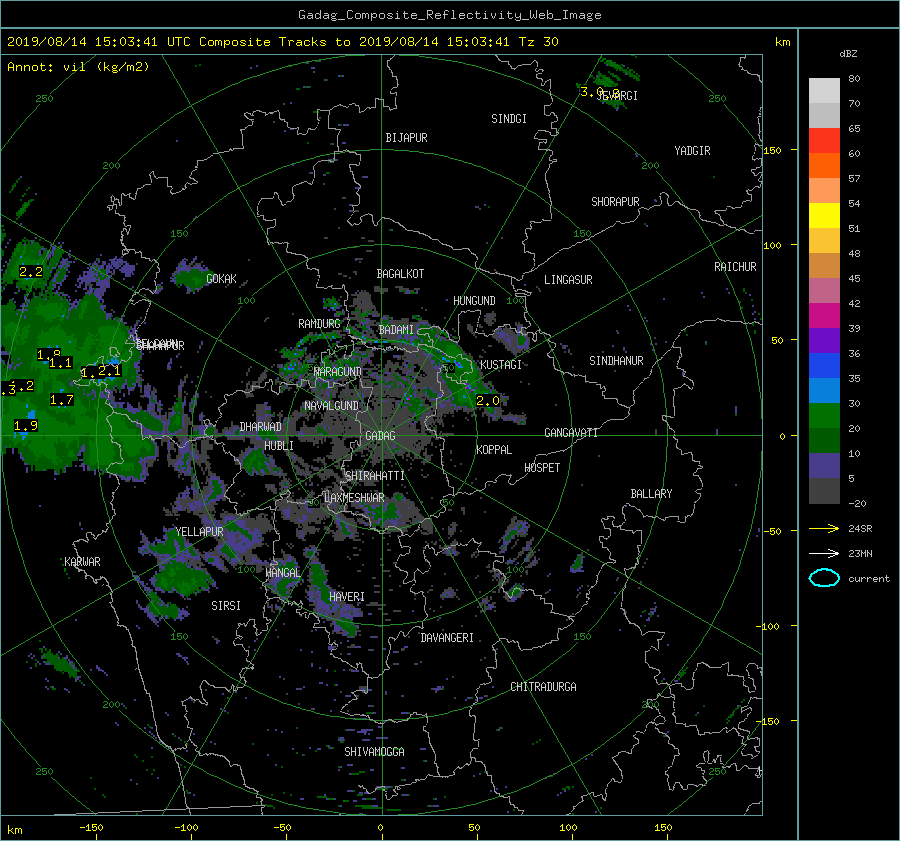Click the HAVERI city label
Viewport: 900px width, 841px height.
(x=347, y=598)
